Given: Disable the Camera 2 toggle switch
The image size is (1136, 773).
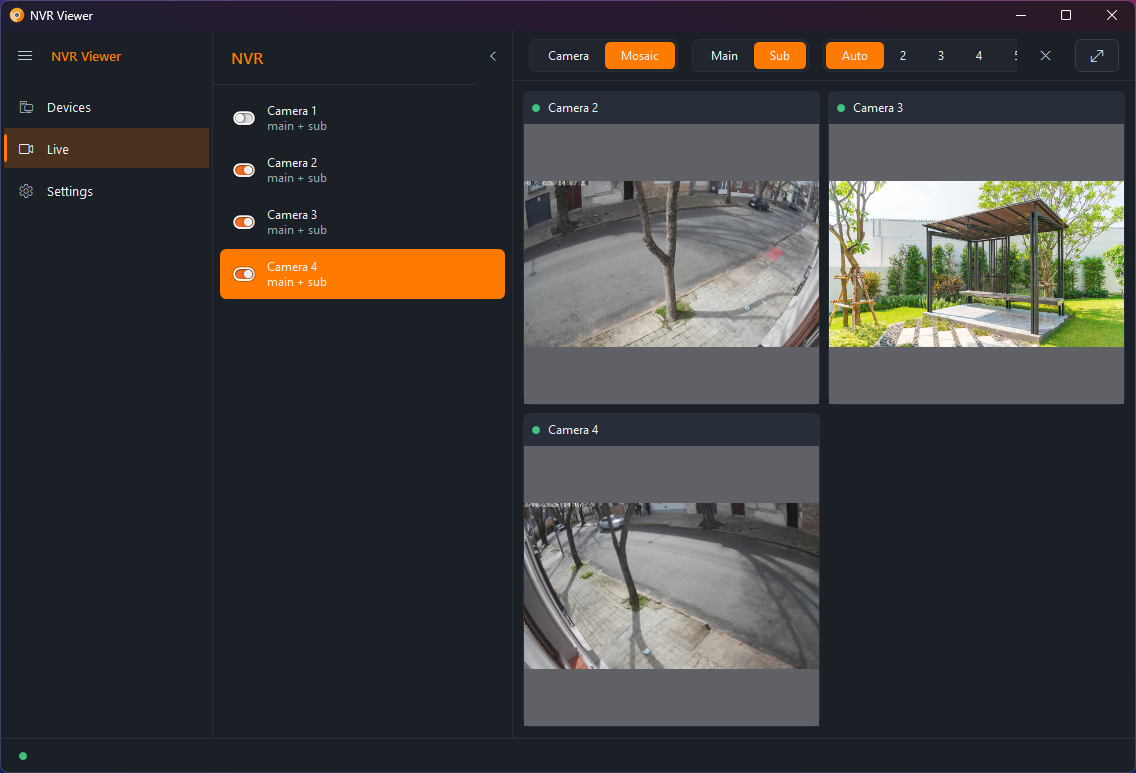Looking at the screenshot, I should point(244,170).
